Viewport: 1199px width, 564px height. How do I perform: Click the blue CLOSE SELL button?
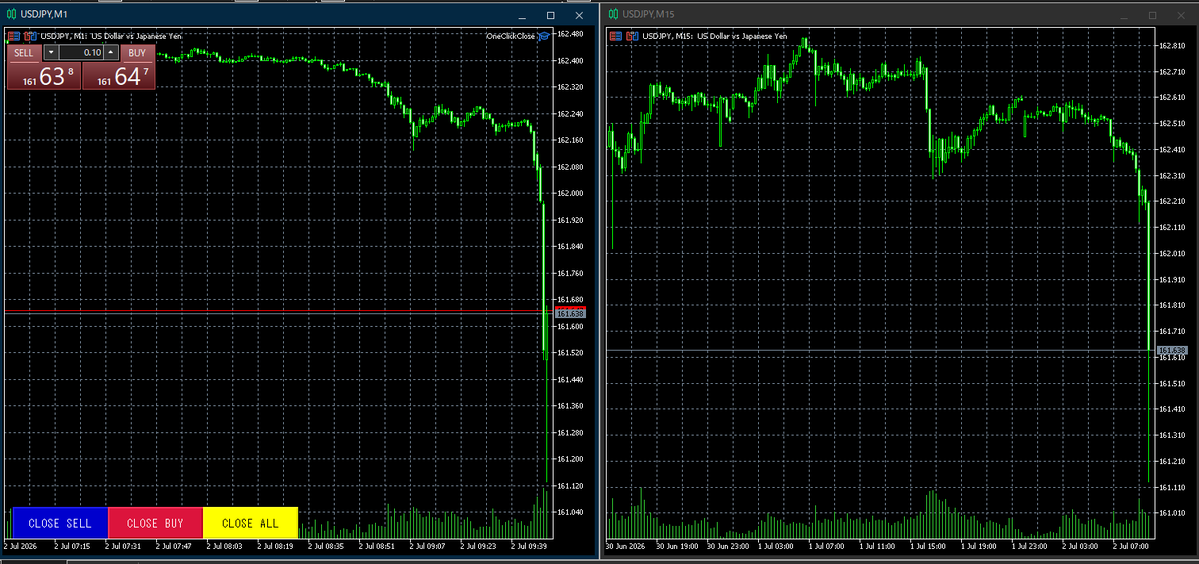60,523
